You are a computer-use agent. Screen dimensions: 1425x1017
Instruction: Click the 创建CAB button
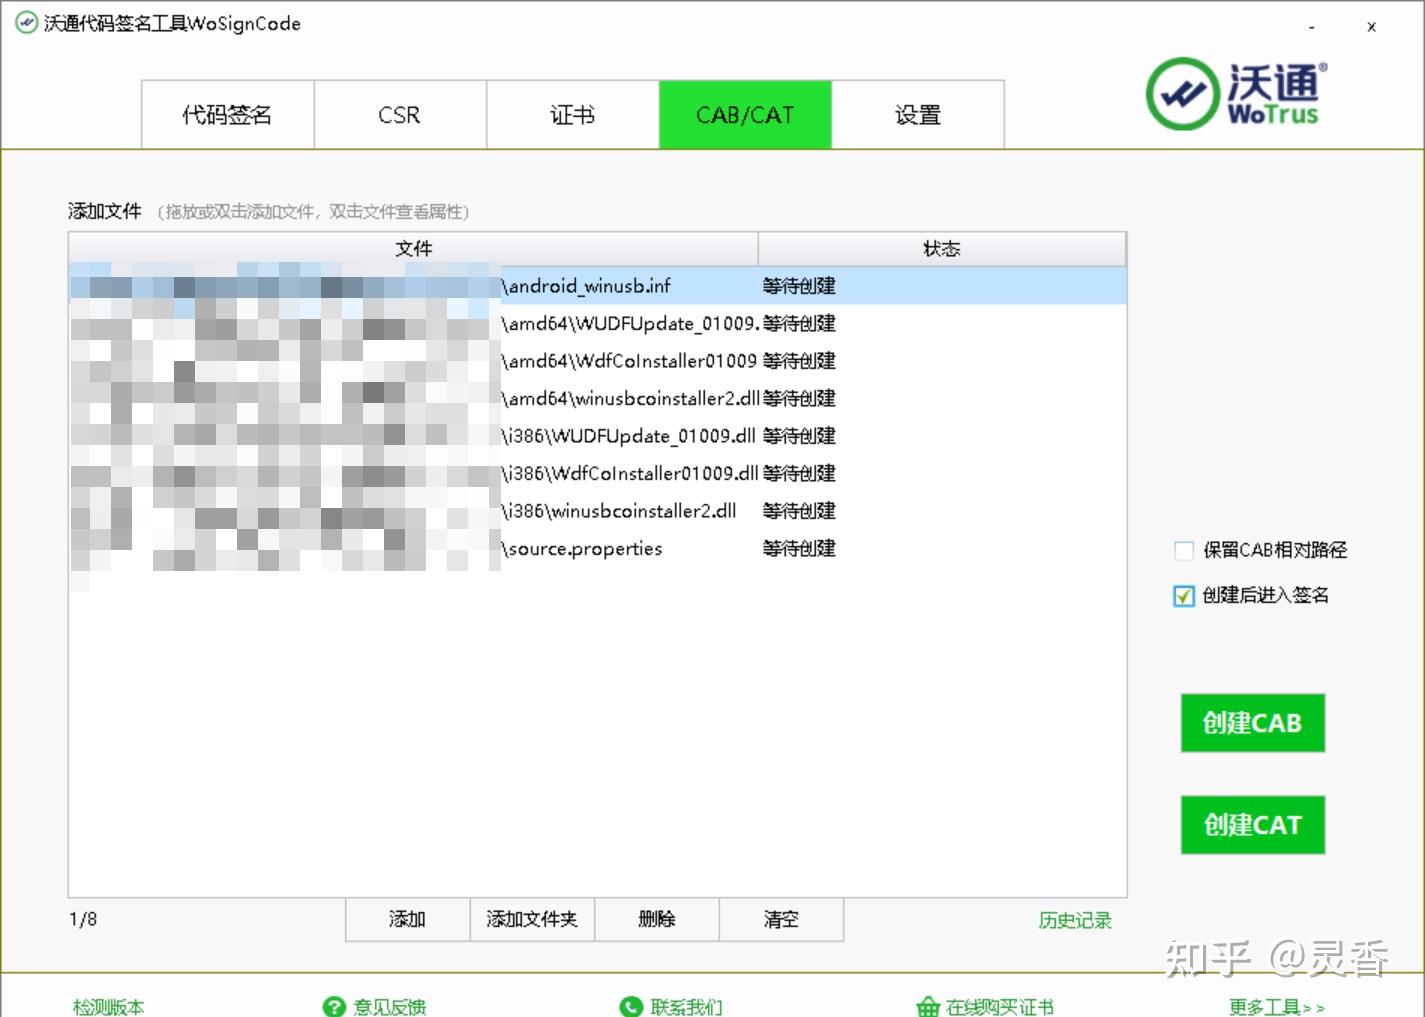(x=1253, y=723)
